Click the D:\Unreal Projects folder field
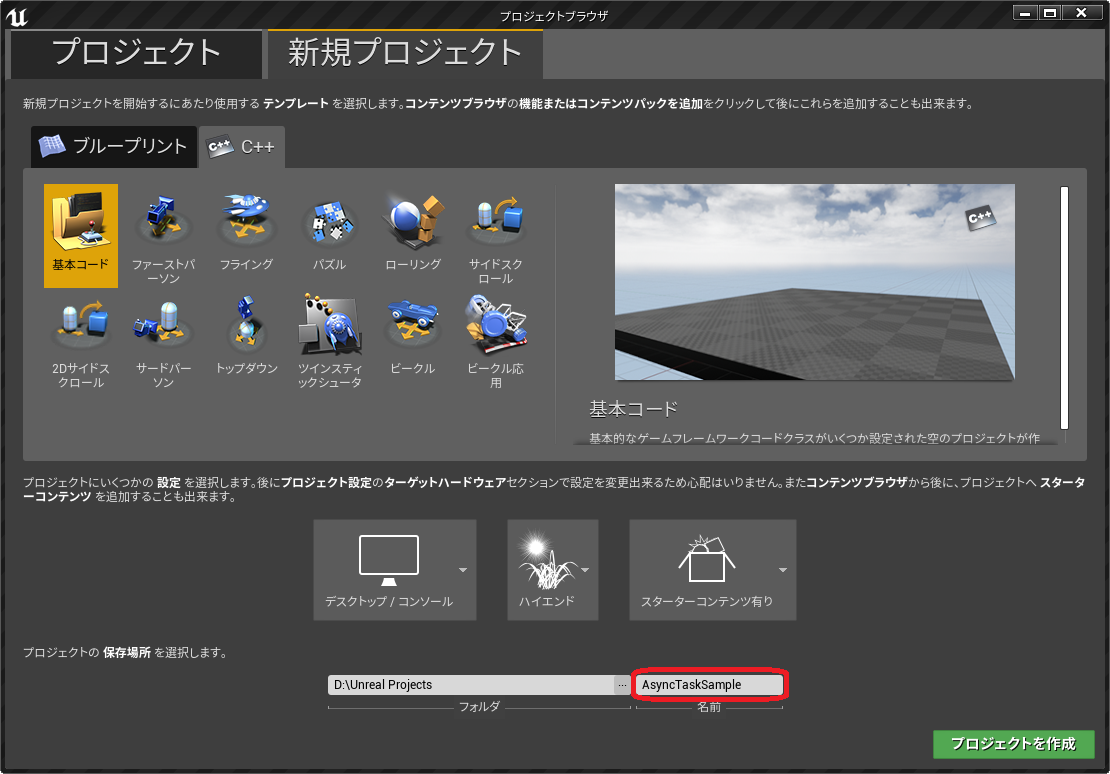Viewport: 1110px width, 774px height. click(x=471, y=685)
